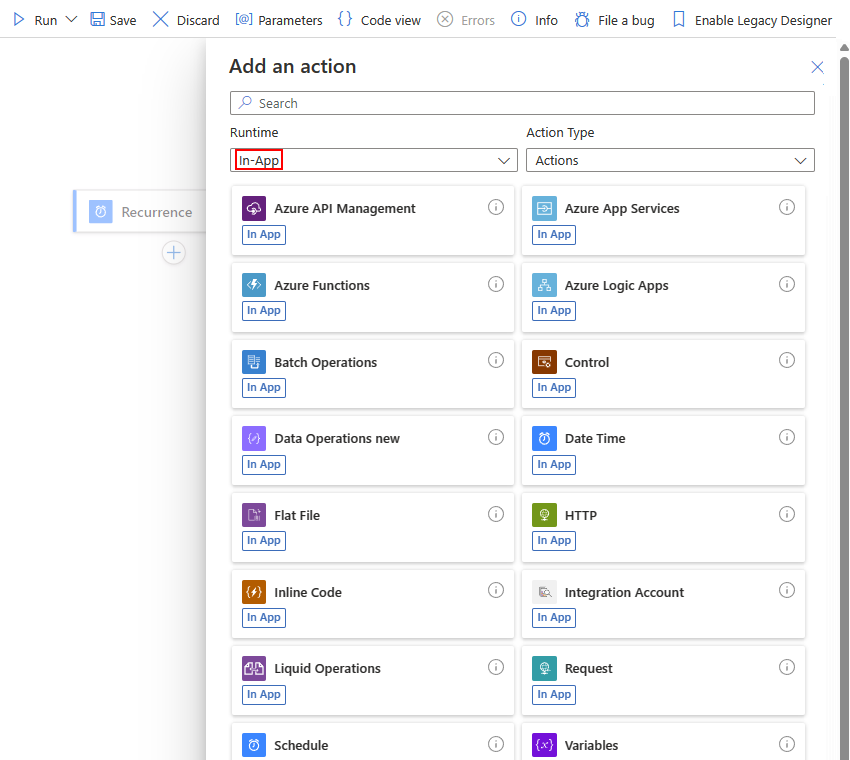Click the action Search field
The image size is (850, 760).
522,103
